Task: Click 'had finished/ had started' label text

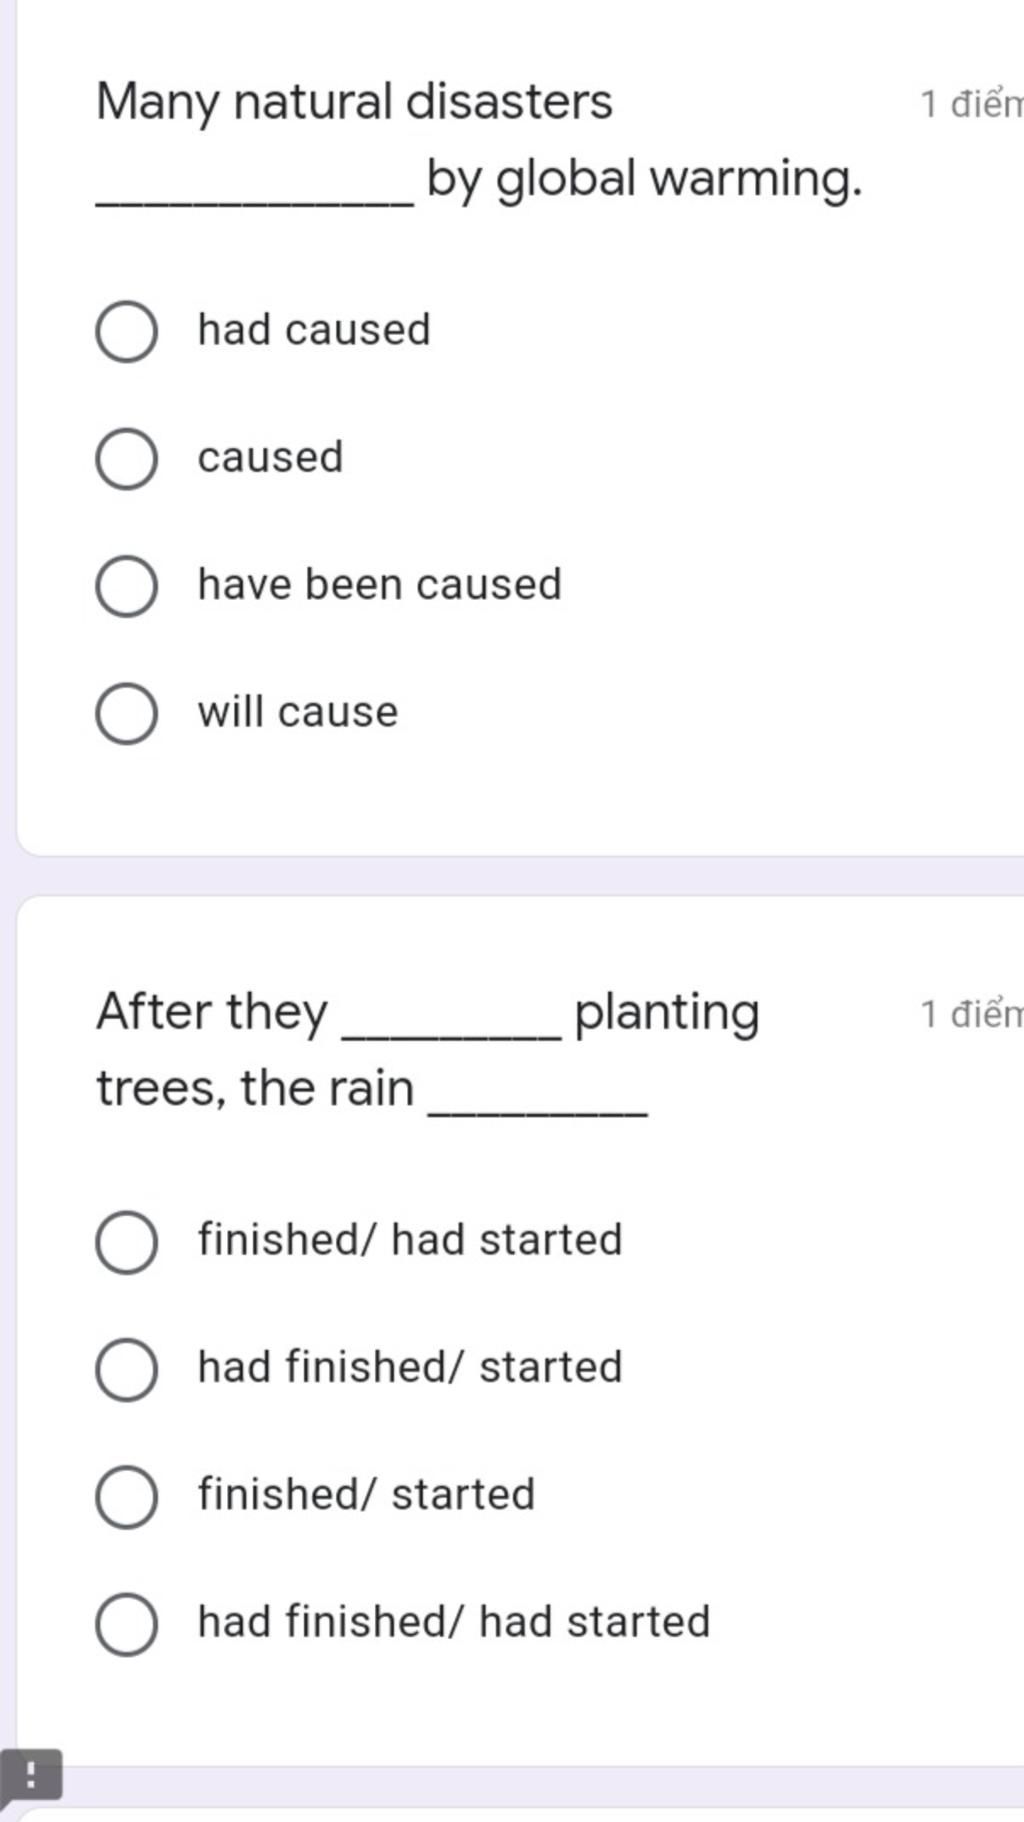Action: 454,1622
